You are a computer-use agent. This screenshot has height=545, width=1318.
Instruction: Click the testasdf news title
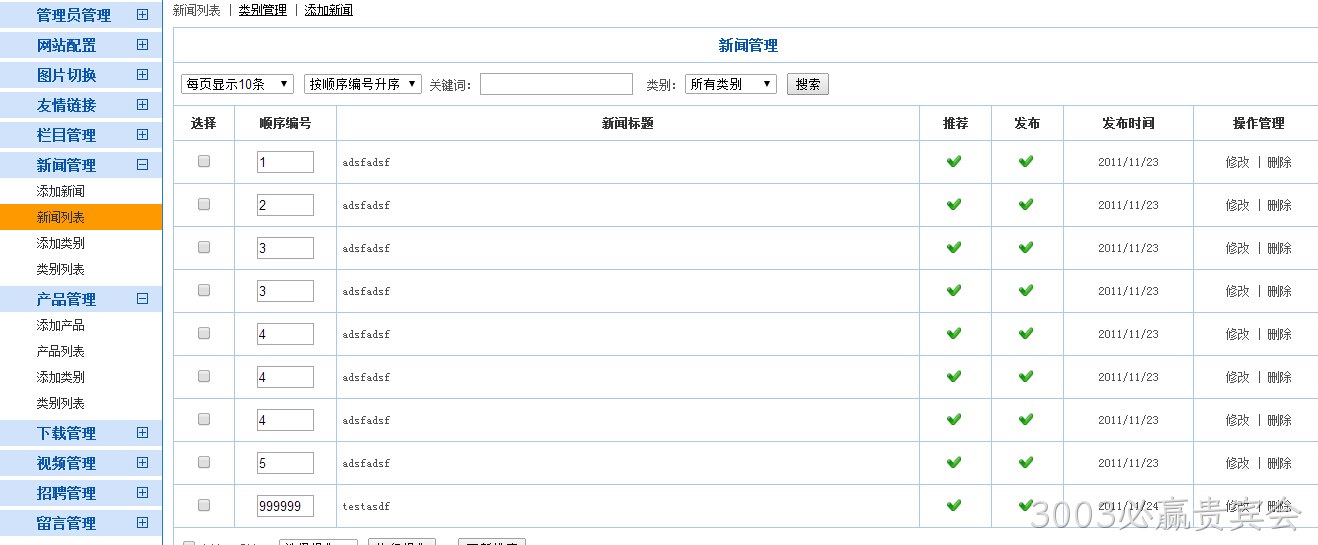pos(366,507)
